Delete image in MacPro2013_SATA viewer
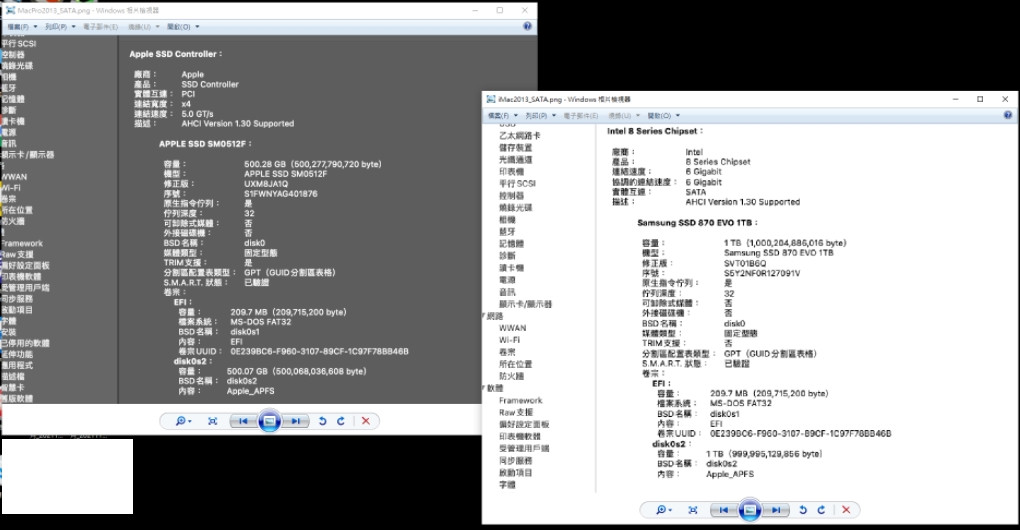The width and height of the screenshot is (1020, 530). [x=366, y=421]
